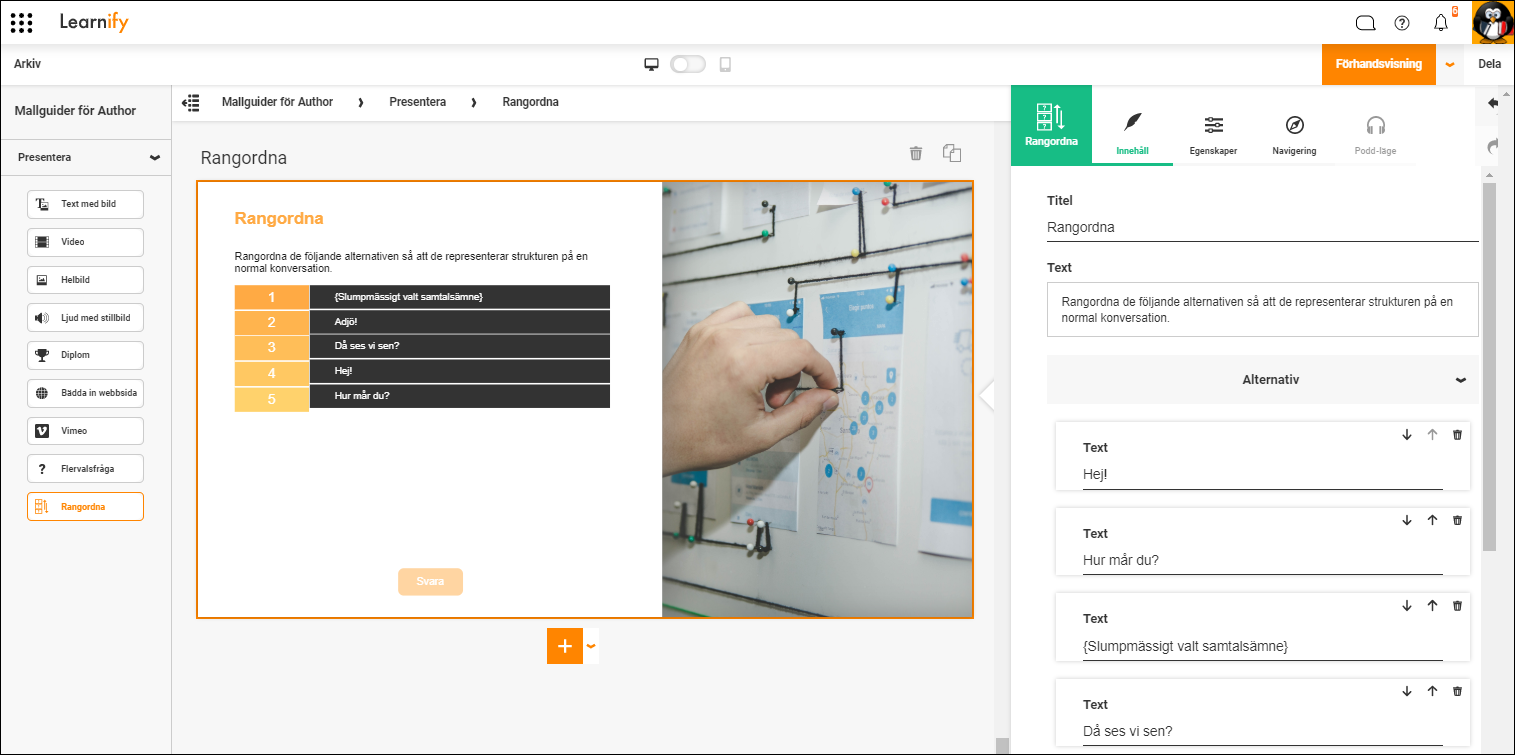Duplicate the slide with copy icon
This screenshot has width=1515, height=755.
952,153
